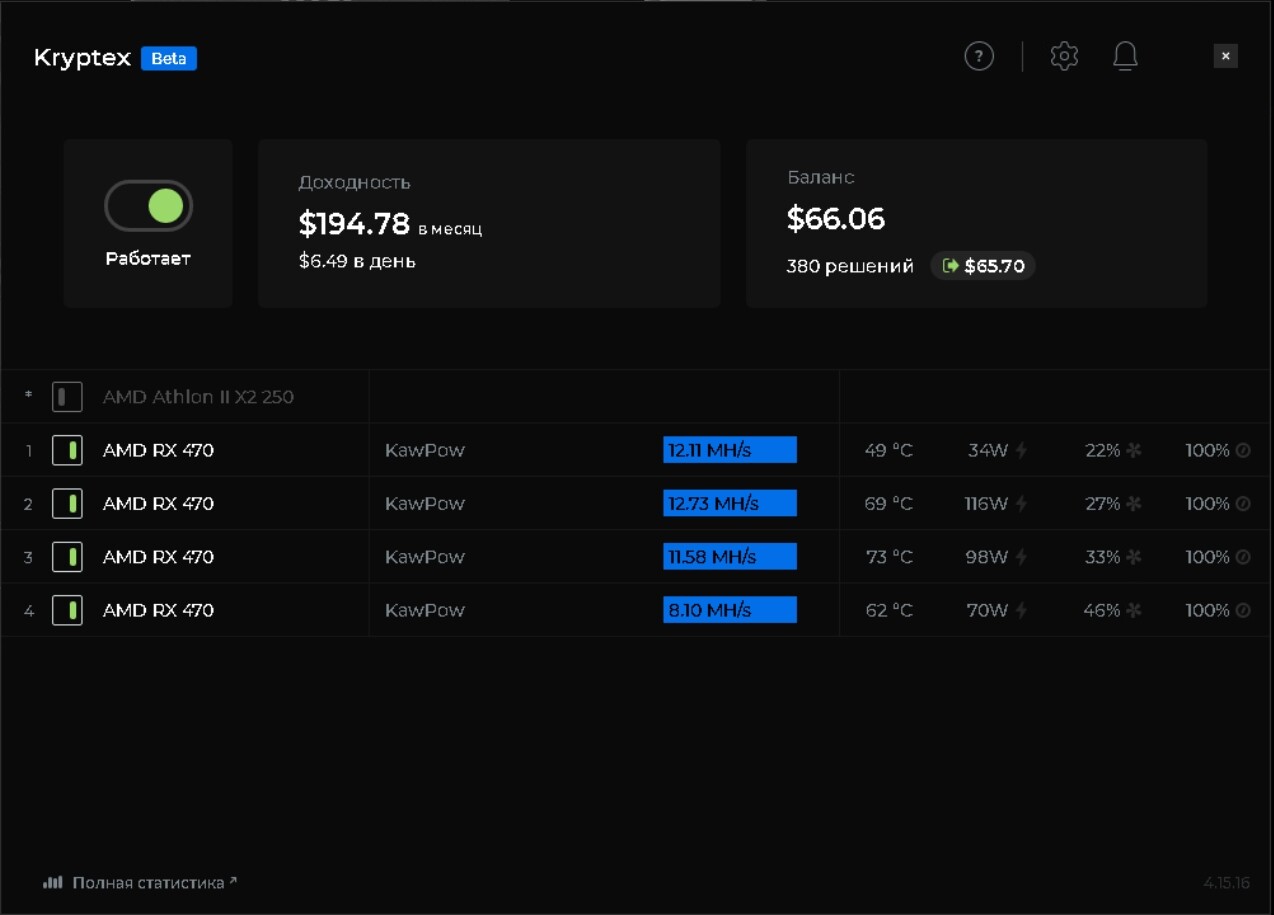
Task: Click the 22% fan speed value
Action: click(1102, 451)
